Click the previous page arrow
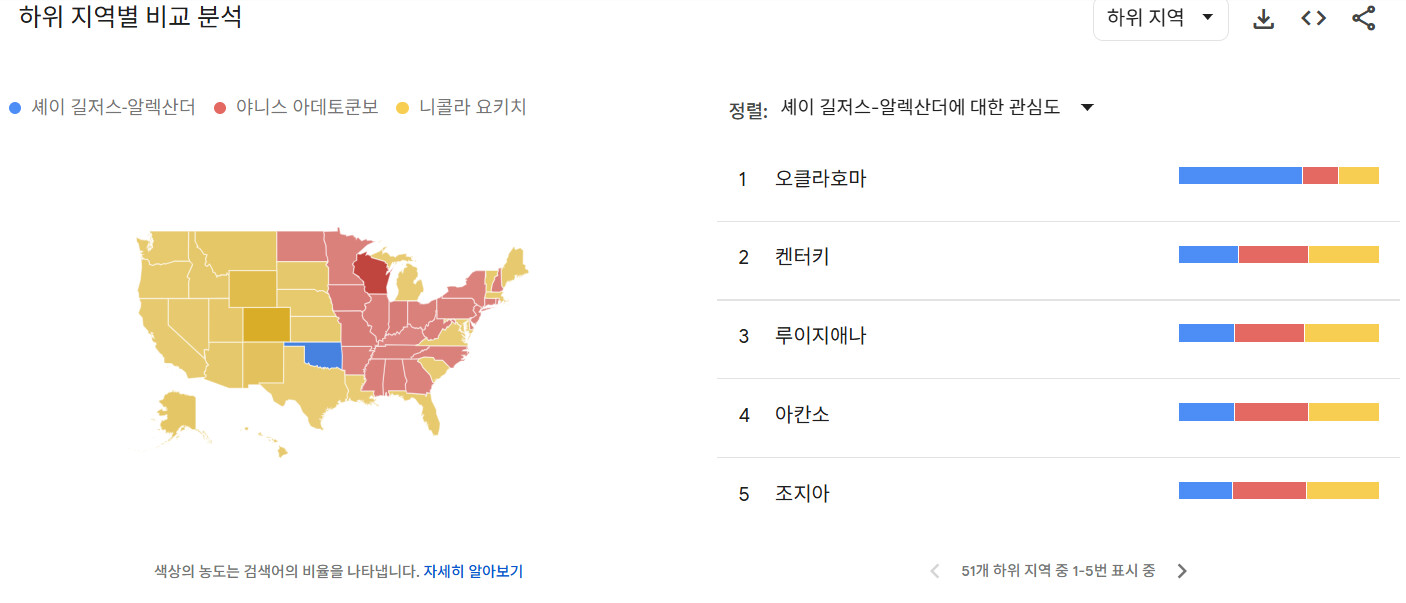The height and width of the screenshot is (603, 1406). click(935, 571)
